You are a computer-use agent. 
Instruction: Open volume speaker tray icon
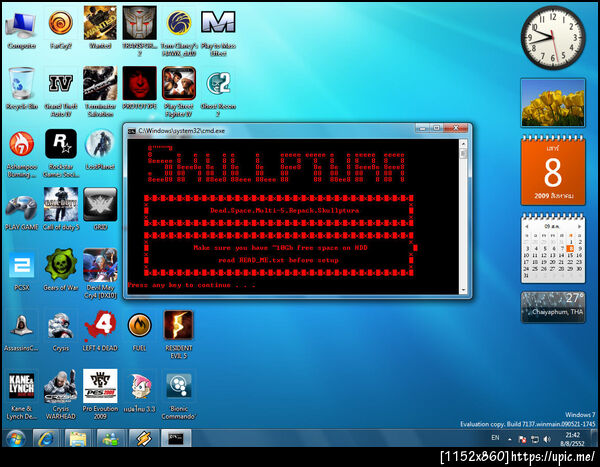547,439
